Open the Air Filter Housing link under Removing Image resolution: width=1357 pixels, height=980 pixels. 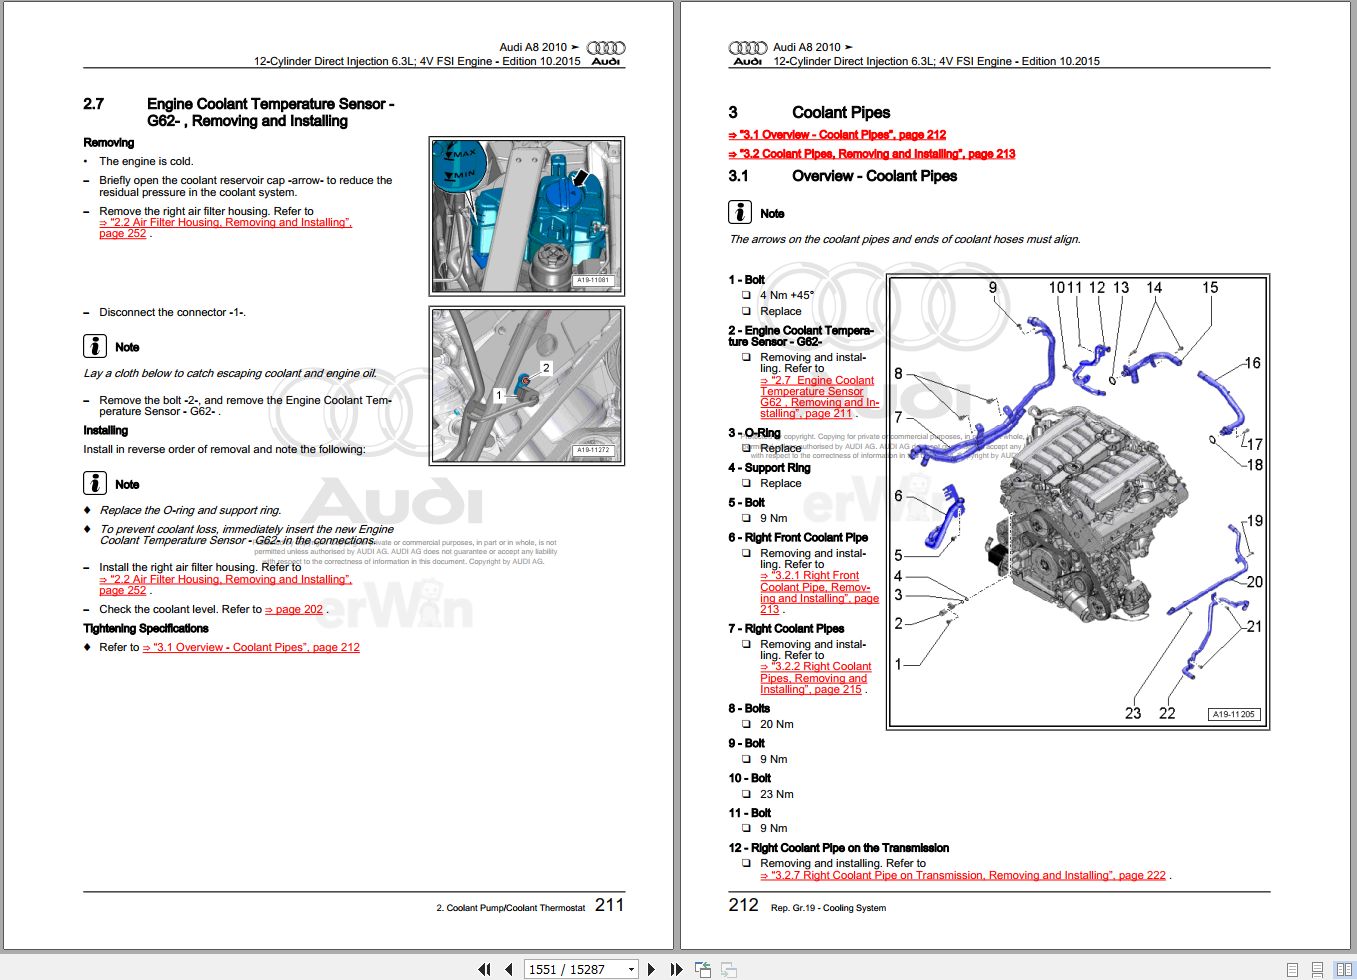click(225, 228)
